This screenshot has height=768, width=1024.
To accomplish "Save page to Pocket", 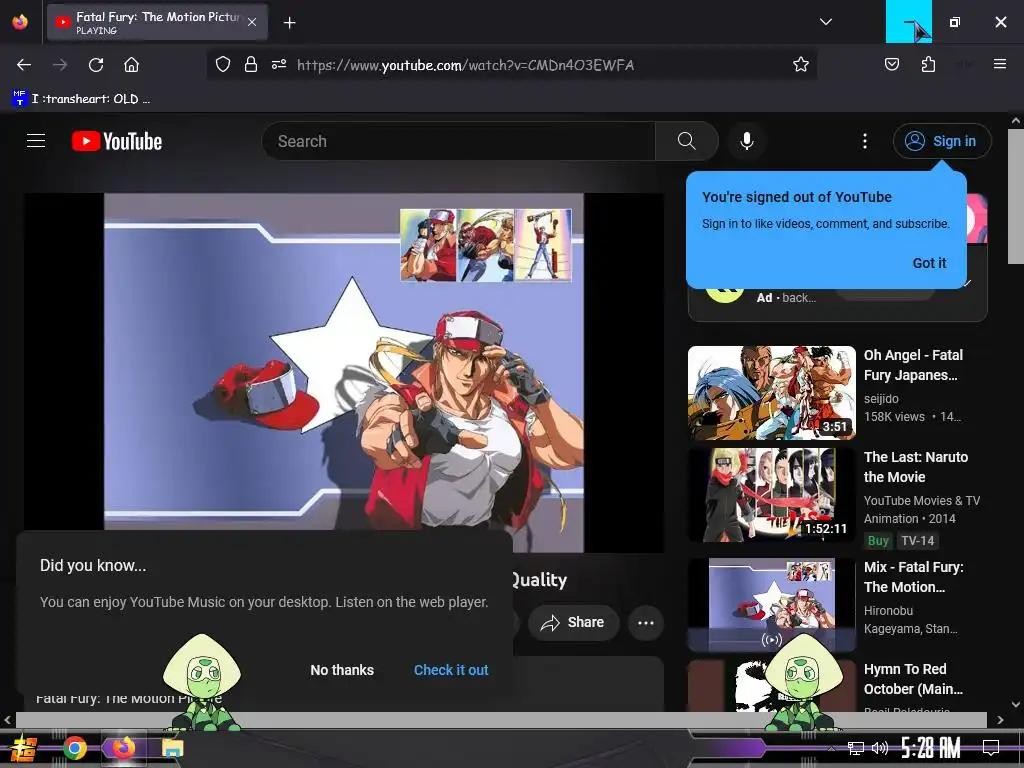I will [x=891, y=65].
